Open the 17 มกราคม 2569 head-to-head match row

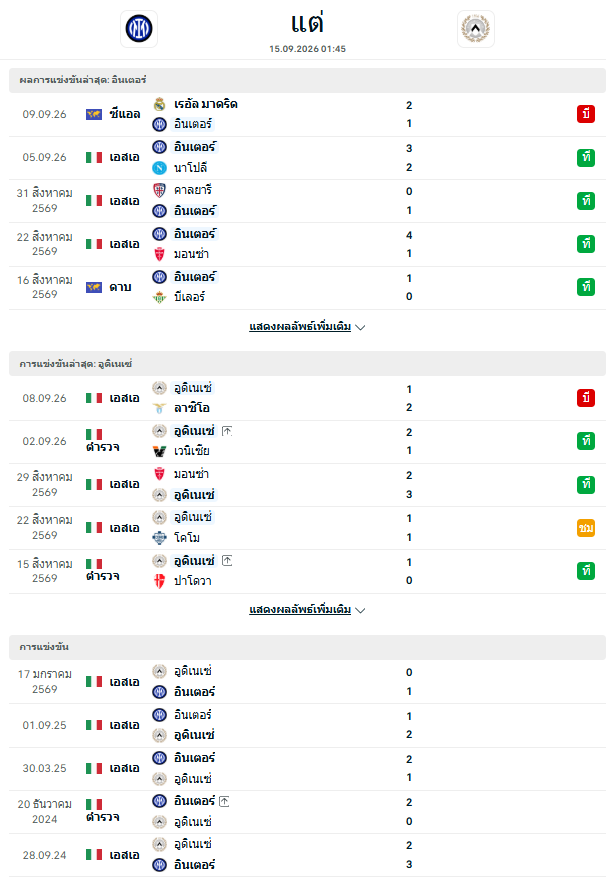307,682
